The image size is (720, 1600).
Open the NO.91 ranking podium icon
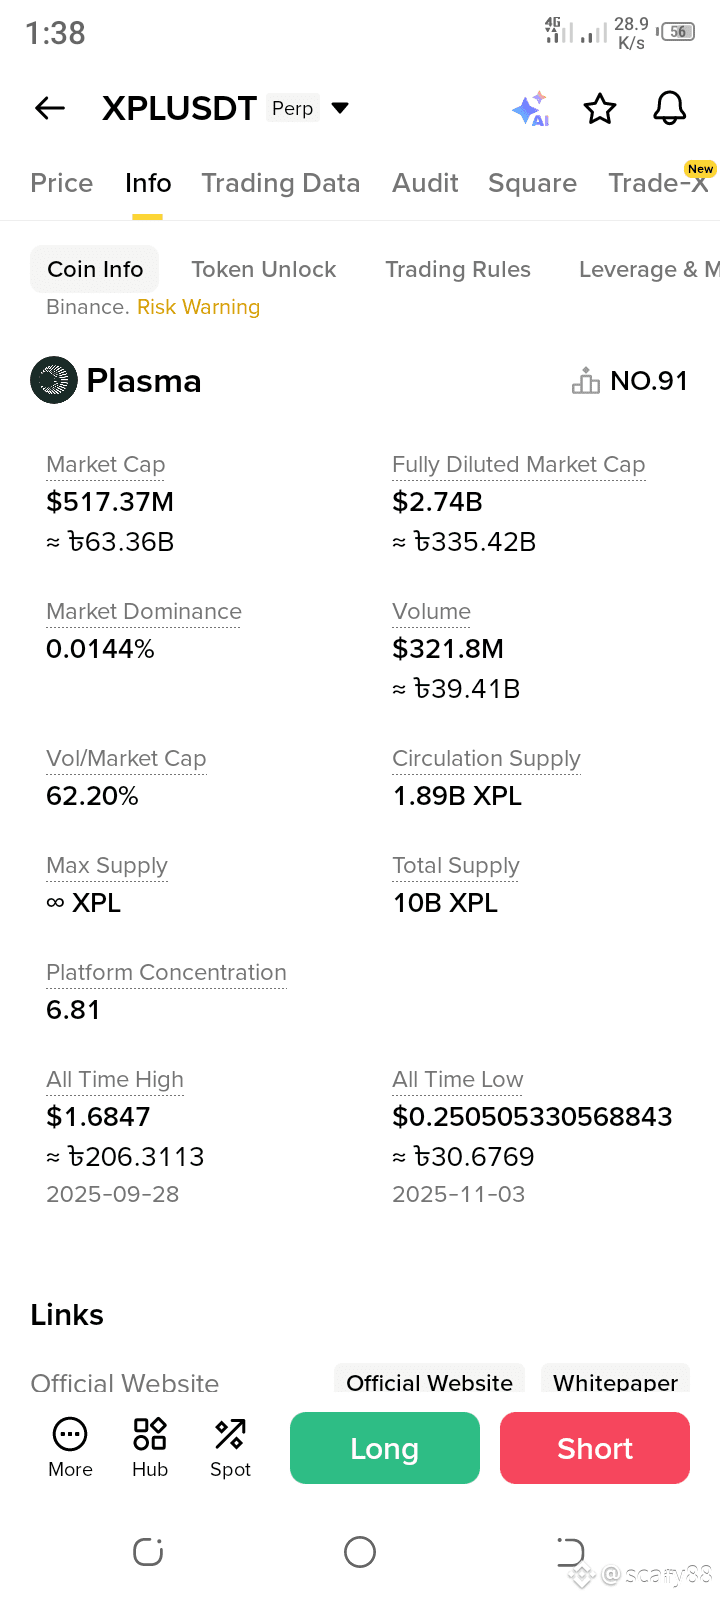(x=586, y=380)
